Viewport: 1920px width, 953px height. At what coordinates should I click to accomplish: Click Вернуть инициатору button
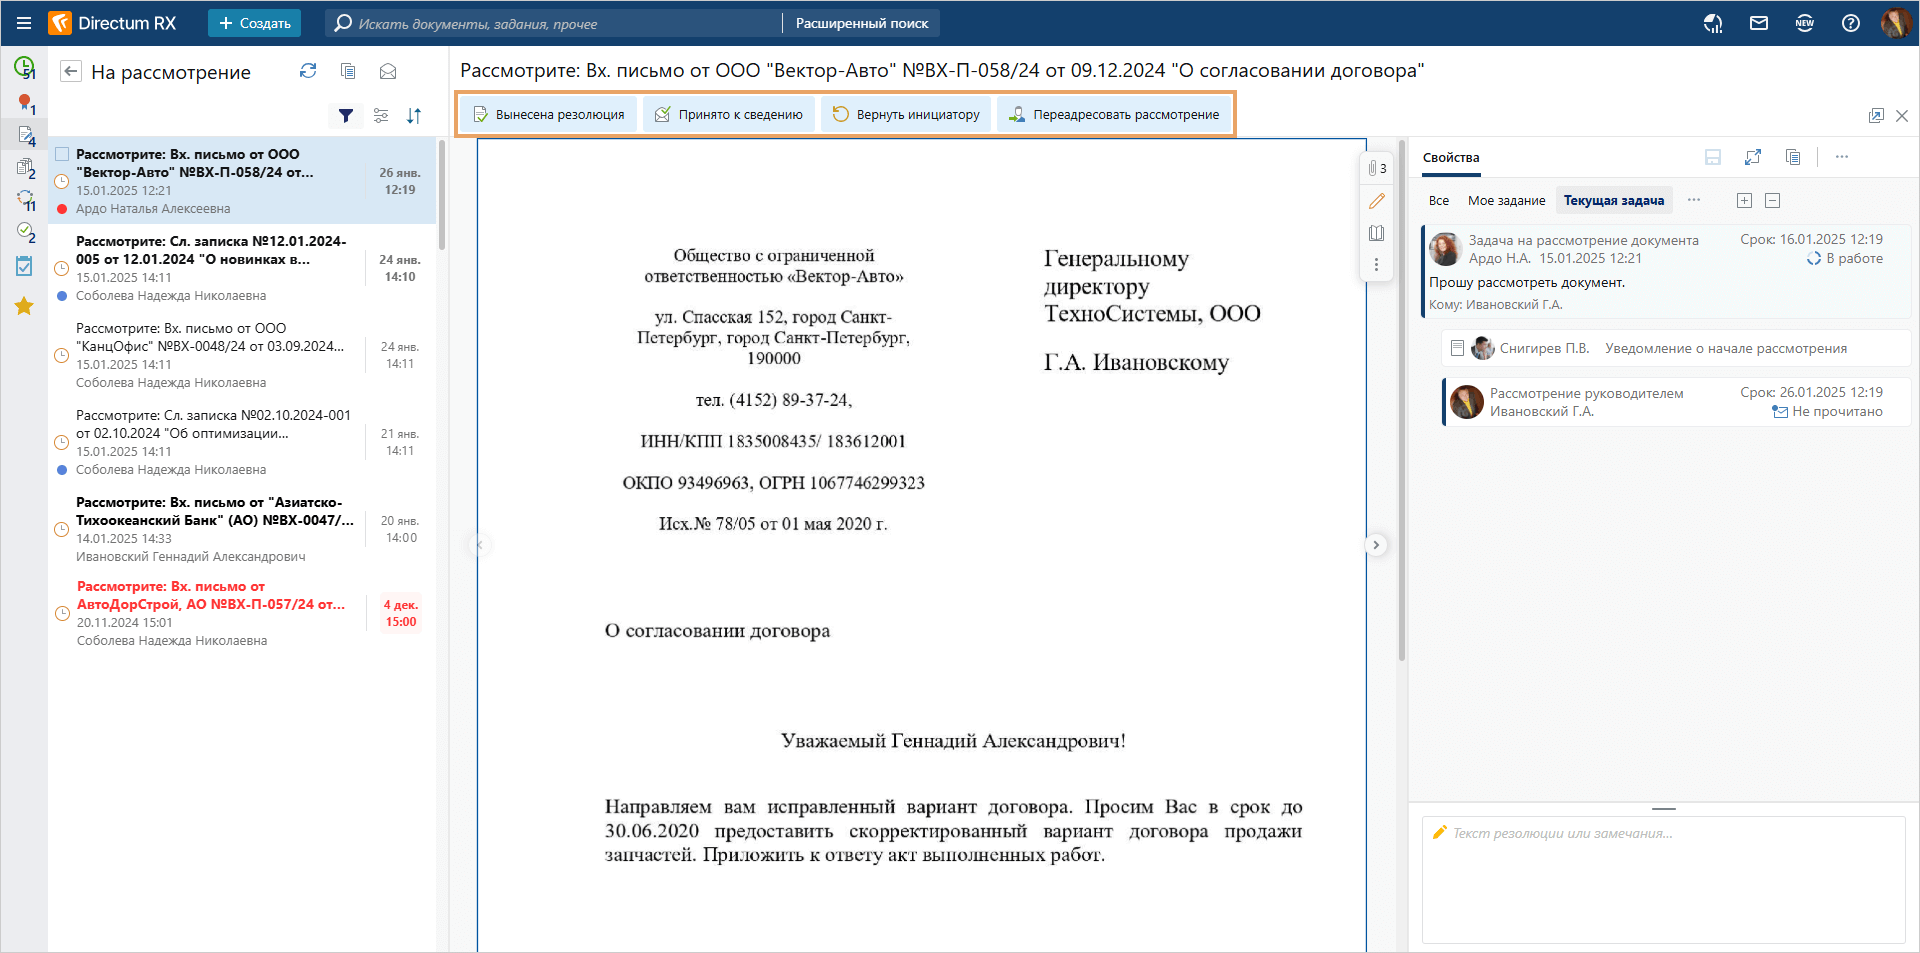[906, 114]
